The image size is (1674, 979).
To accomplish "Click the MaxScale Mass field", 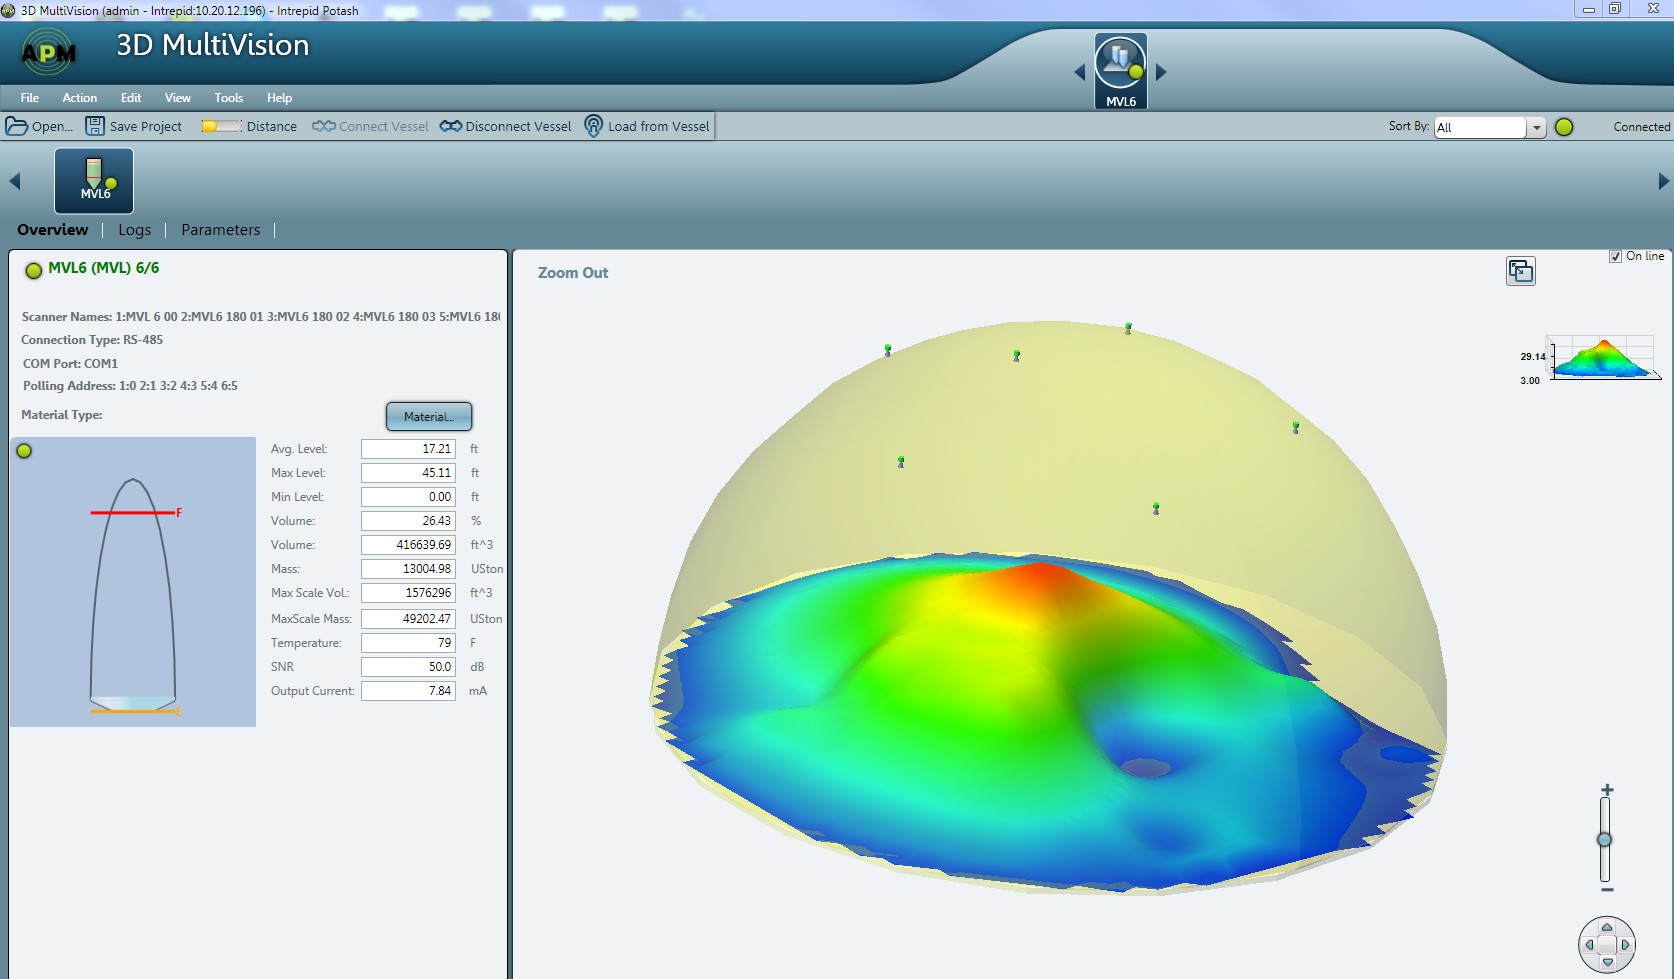I will [x=408, y=619].
